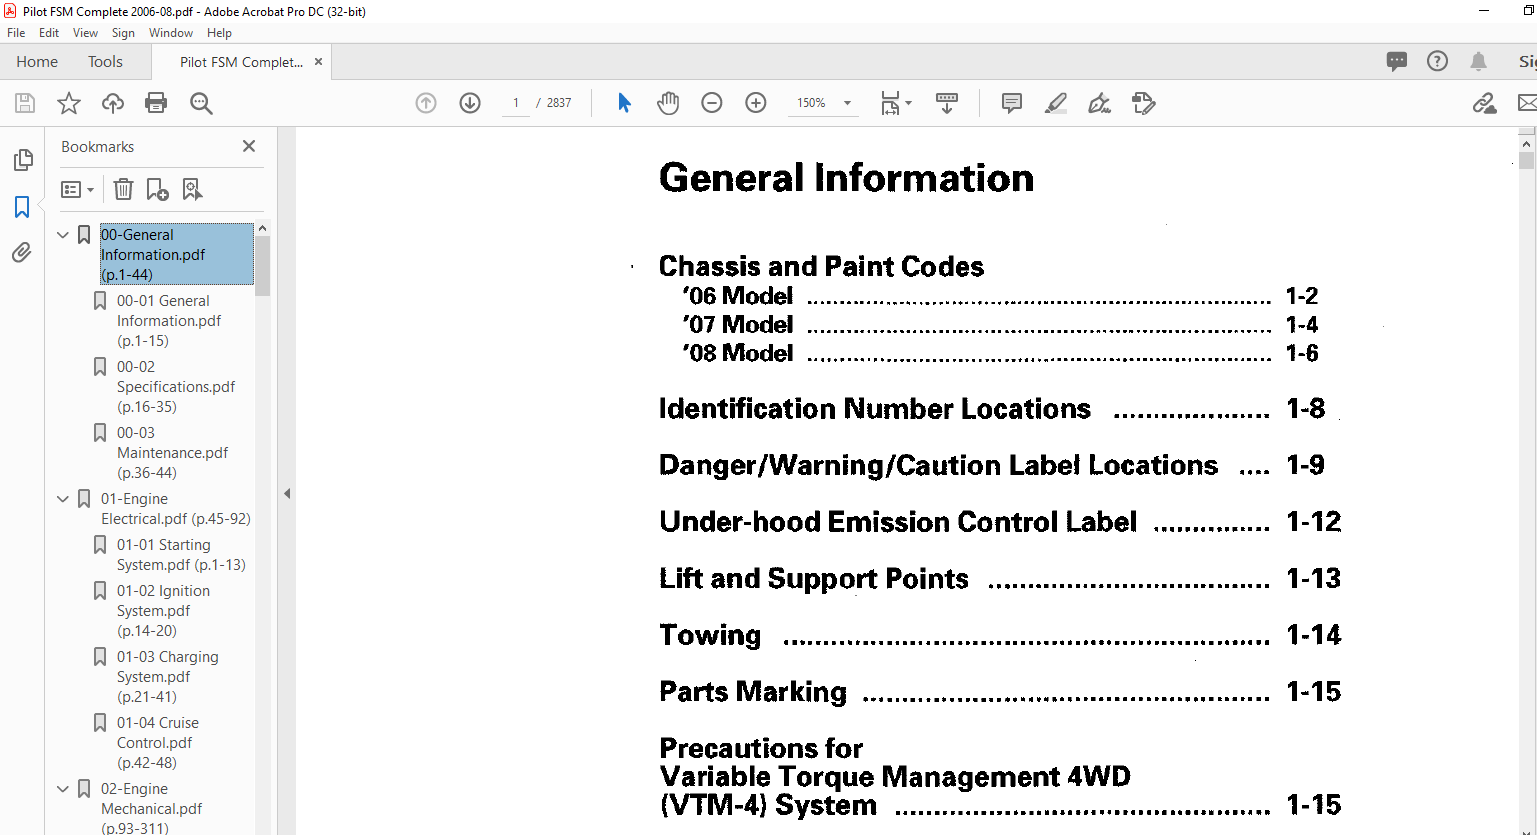The height and width of the screenshot is (835, 1537).
Task: Collapse the 01-Engine Electrical bookmark
Action: pos(63,499)
